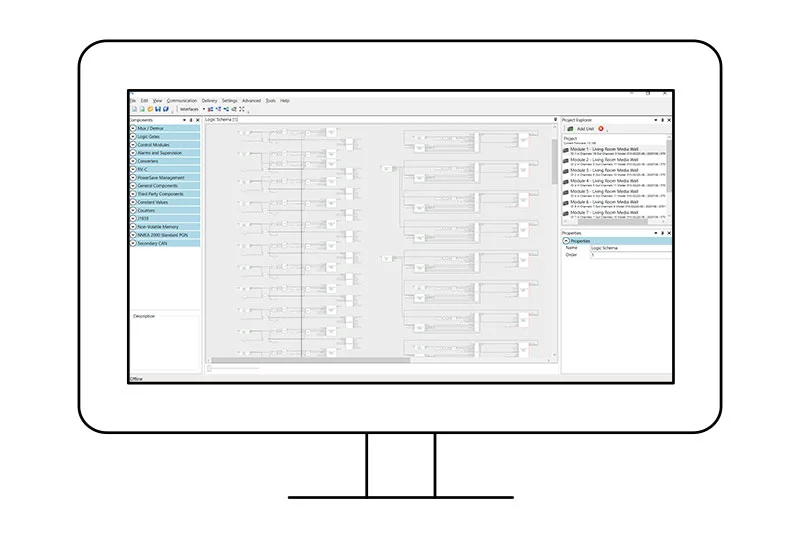The image size is (800, 533).
Task: Expand Non-Volatile Memory category
Action: pyautogui.click(x=133, y=226)
